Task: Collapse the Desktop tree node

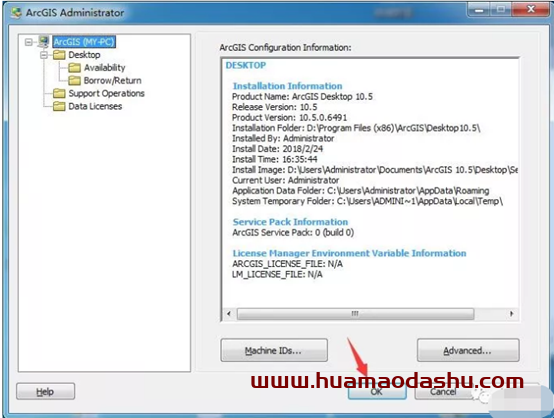Action: [44, 55]
